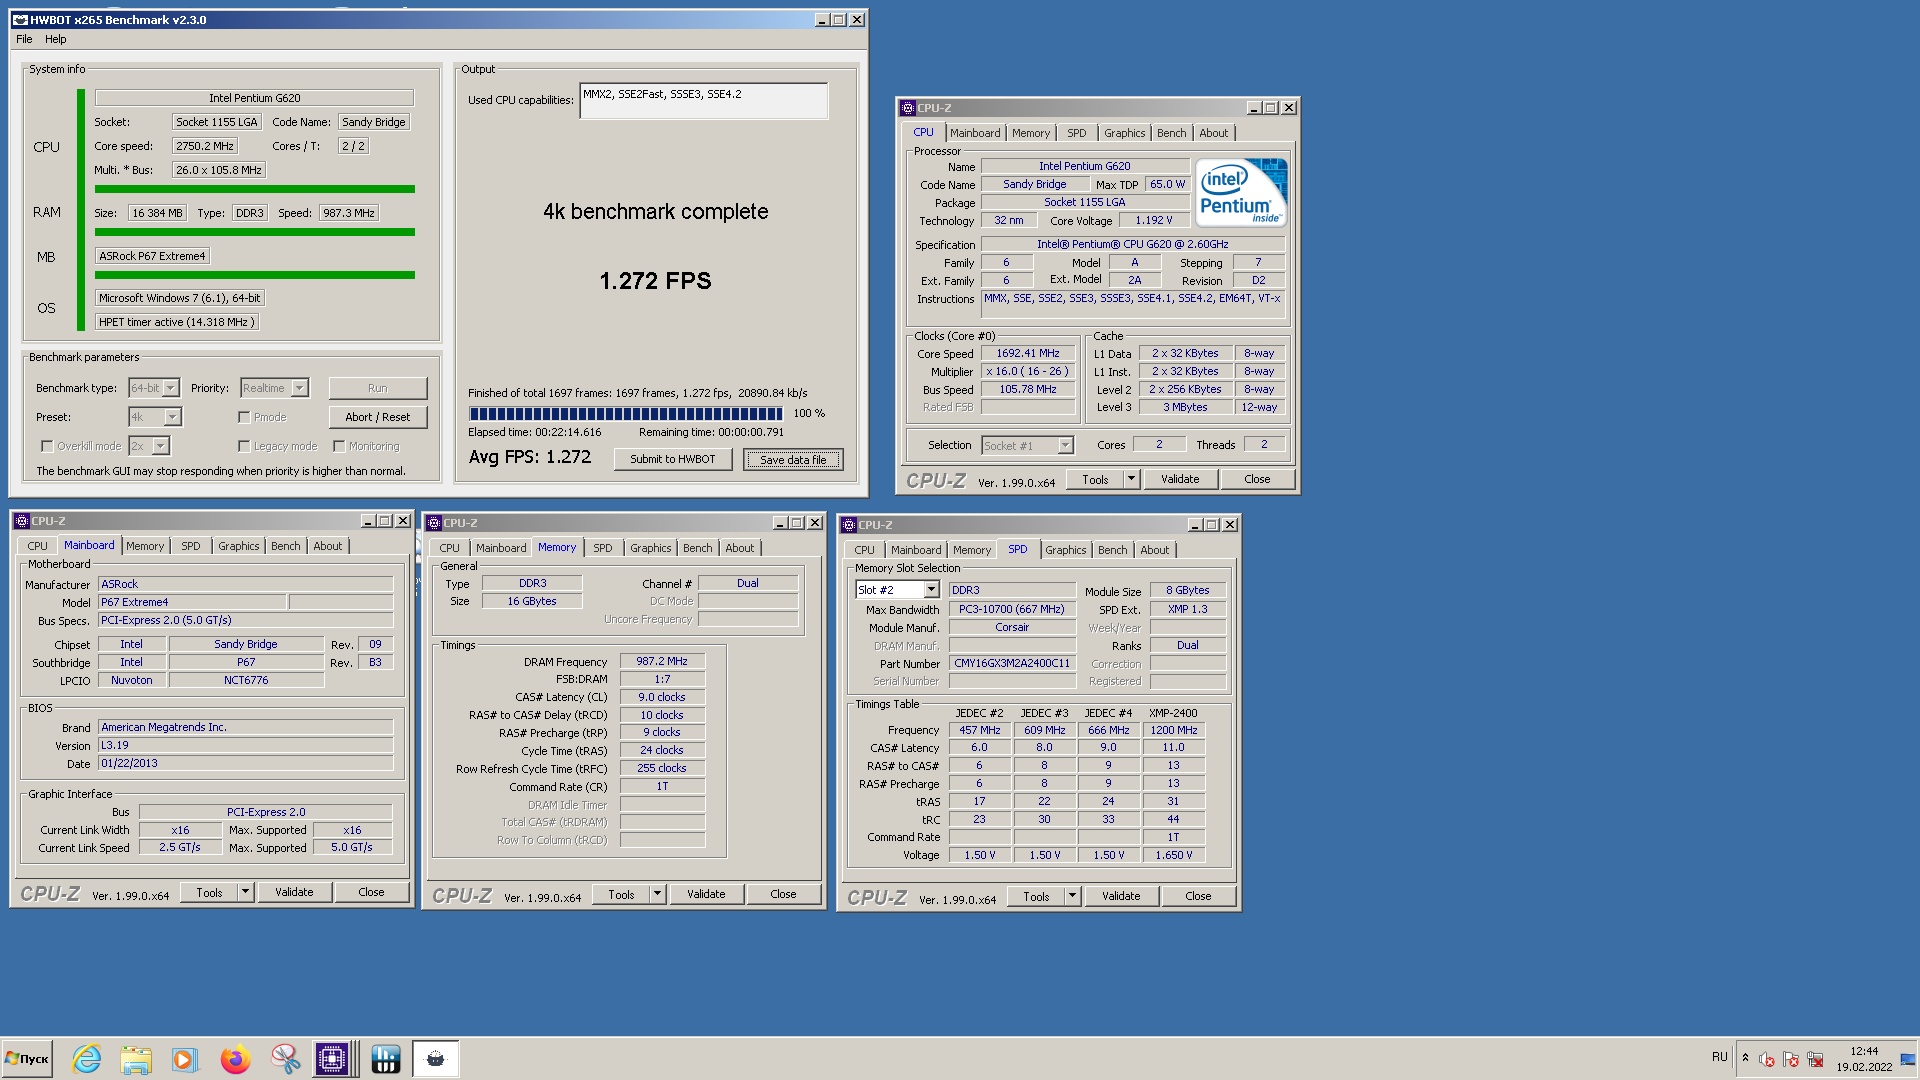Image resolution: width=1920 pixels, height=1080 pixels.
Task: Open the Priority Realtime dropdown
Action: [300, 388]
